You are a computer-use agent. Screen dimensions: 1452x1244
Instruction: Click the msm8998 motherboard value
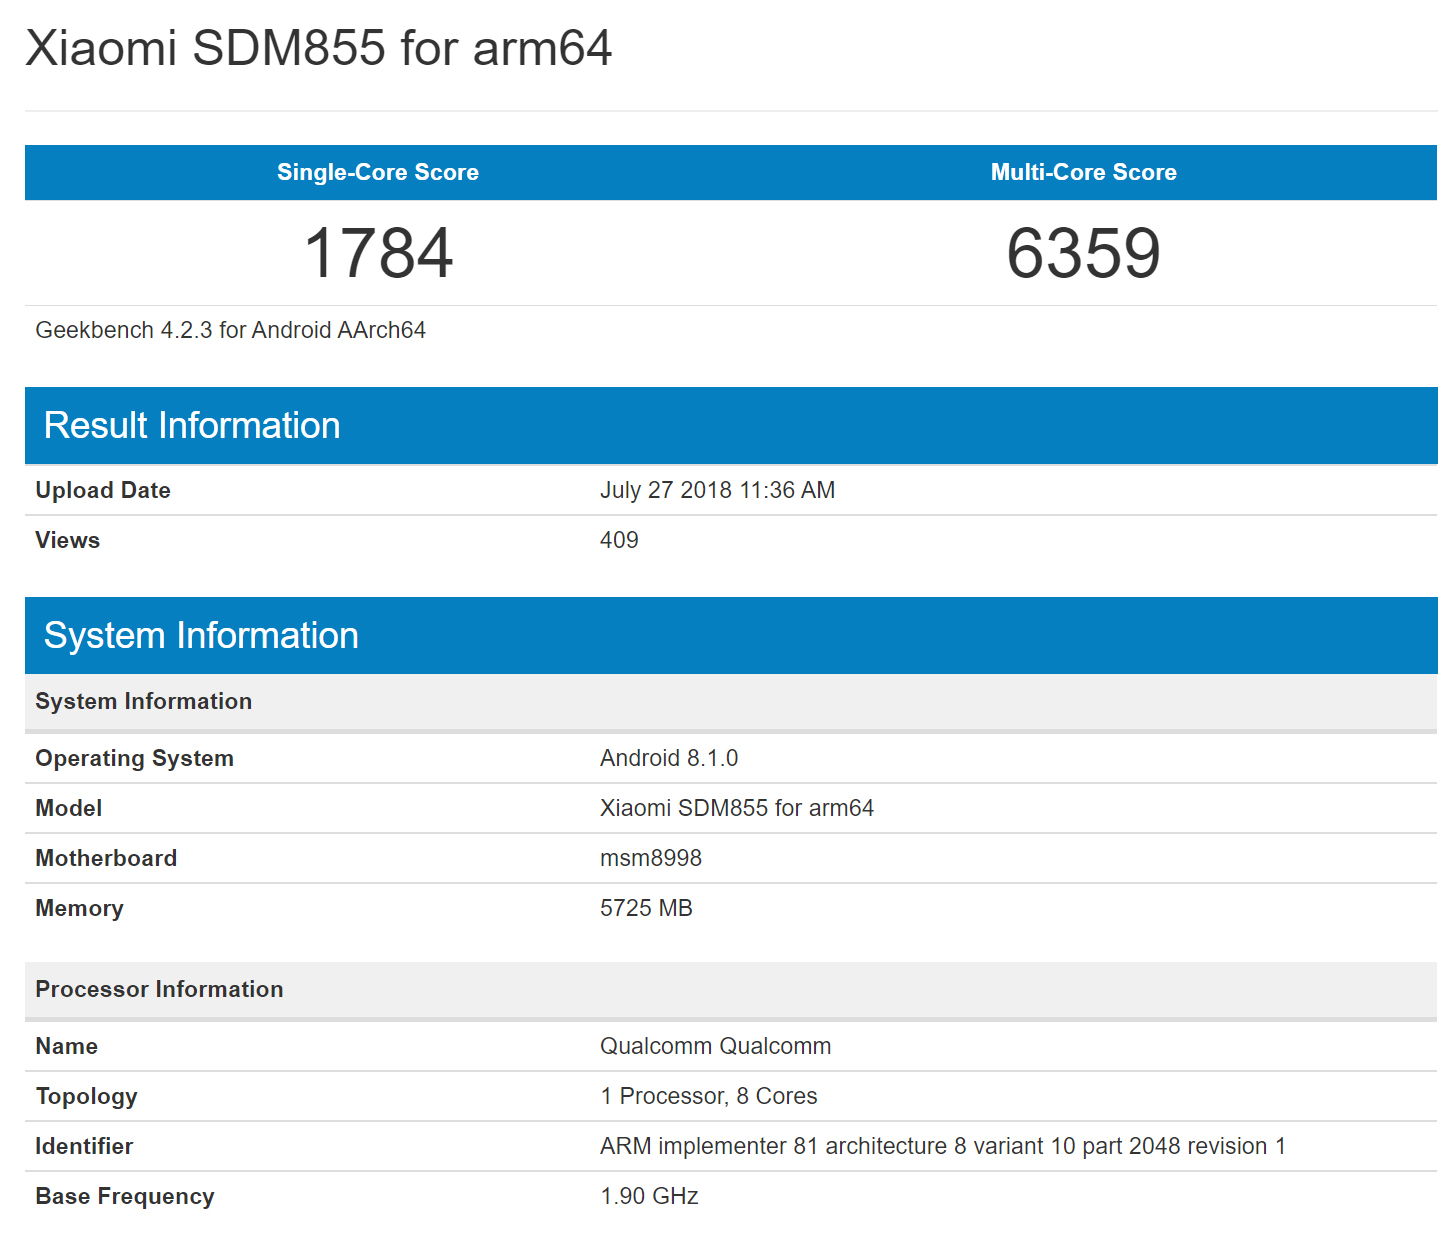coord(650,858)
